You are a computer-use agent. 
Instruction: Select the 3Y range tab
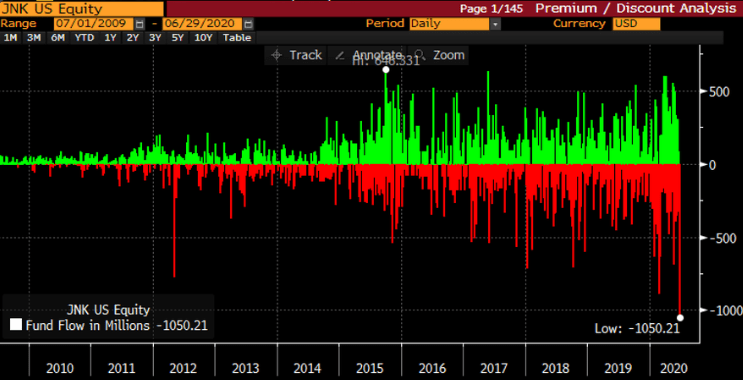click(155, 38)
